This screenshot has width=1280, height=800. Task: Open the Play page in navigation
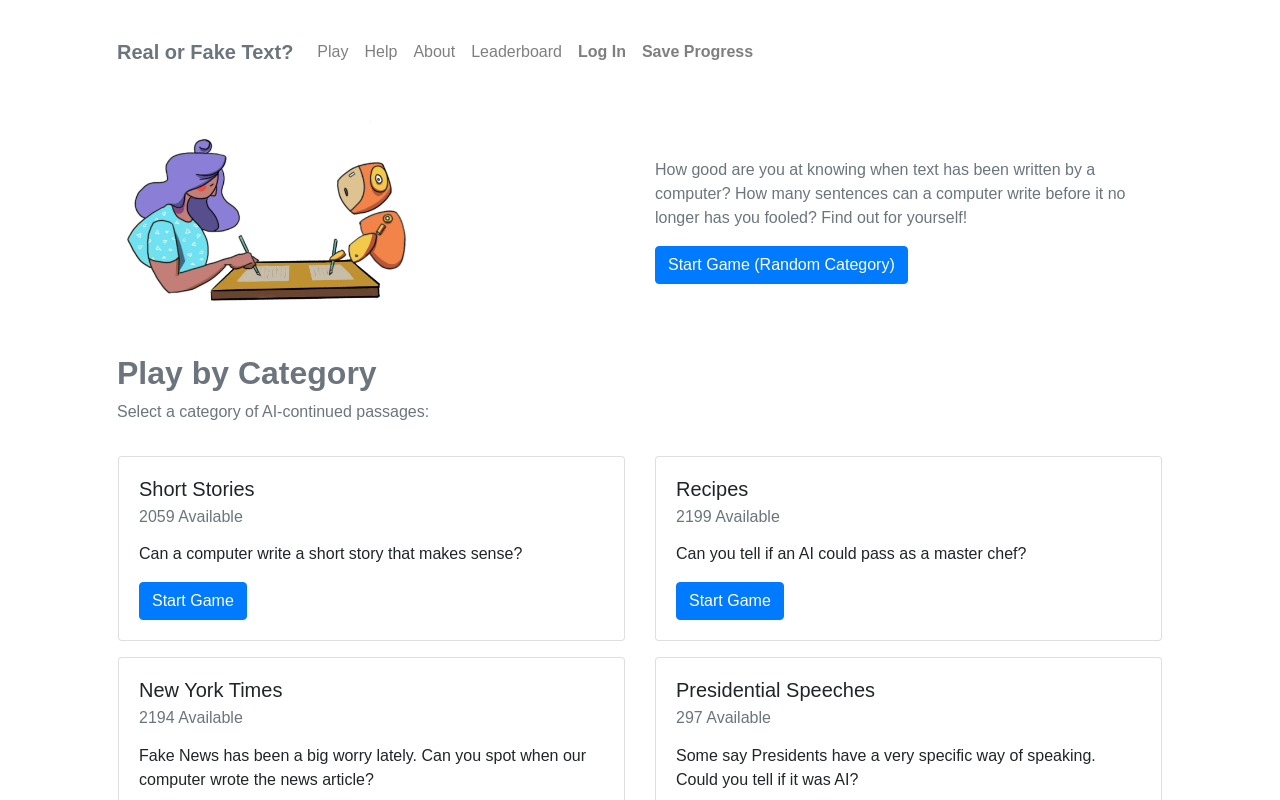click(333, 52)
